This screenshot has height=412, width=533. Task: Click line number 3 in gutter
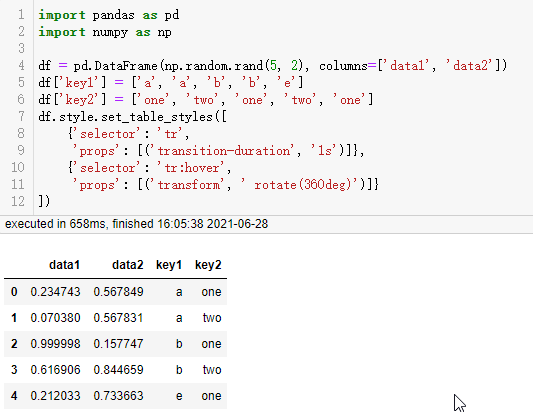[21, 48]
